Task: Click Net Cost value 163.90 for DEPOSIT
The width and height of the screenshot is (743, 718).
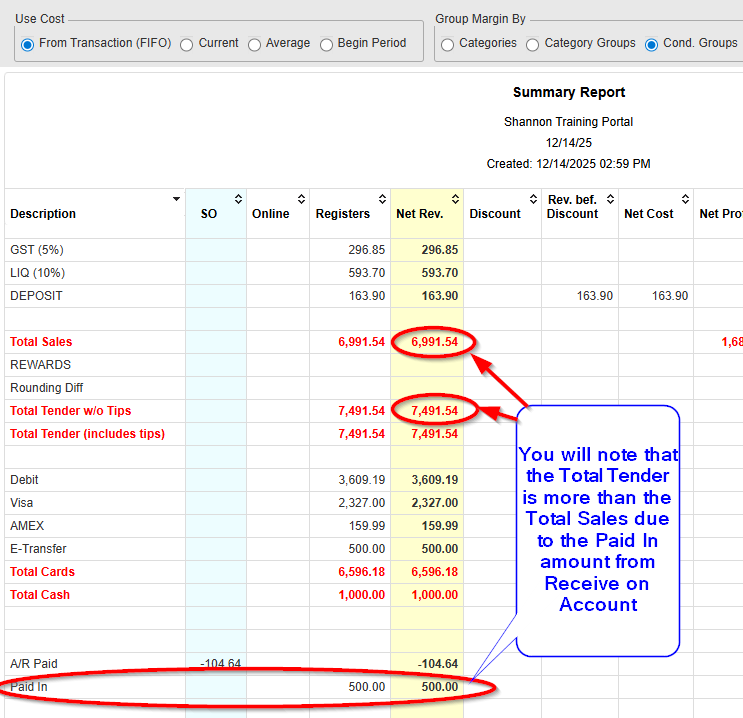Action: pyautogui.click(x=670, y=296)
